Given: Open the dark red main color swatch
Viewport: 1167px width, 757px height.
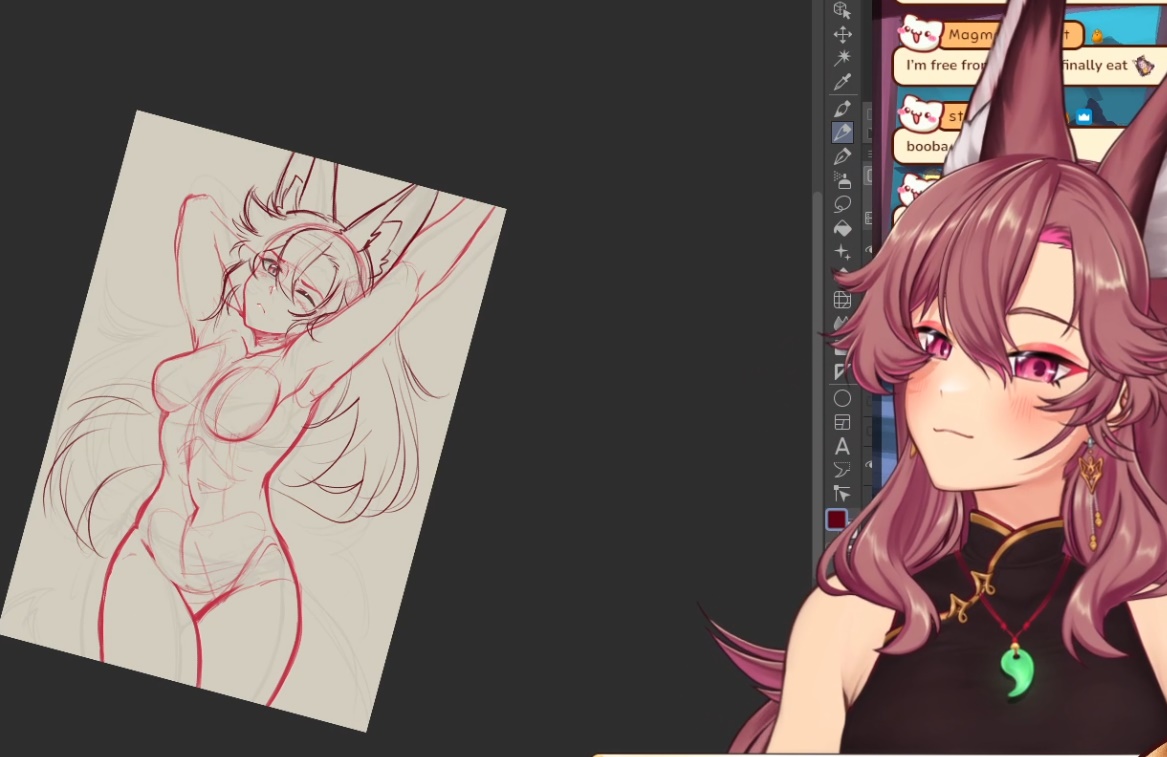Looking at the screenshot, I should tap(837, 519).
